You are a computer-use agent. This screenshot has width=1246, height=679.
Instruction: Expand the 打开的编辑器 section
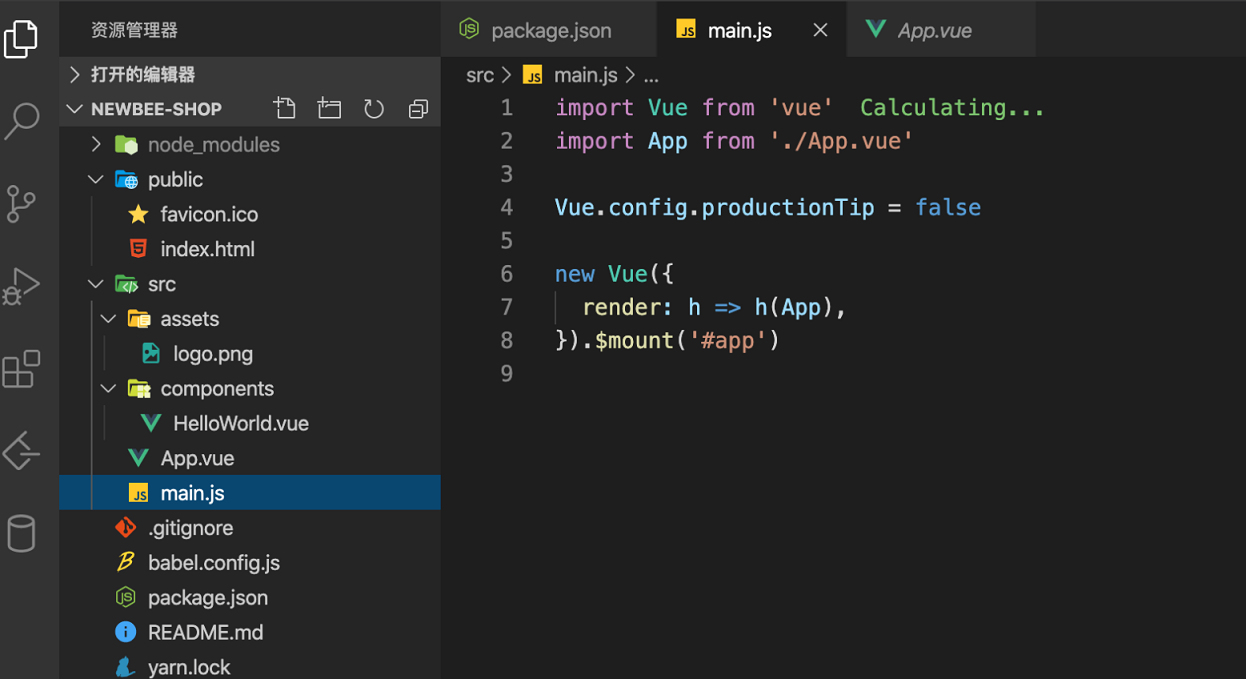(x=250, y=74)
